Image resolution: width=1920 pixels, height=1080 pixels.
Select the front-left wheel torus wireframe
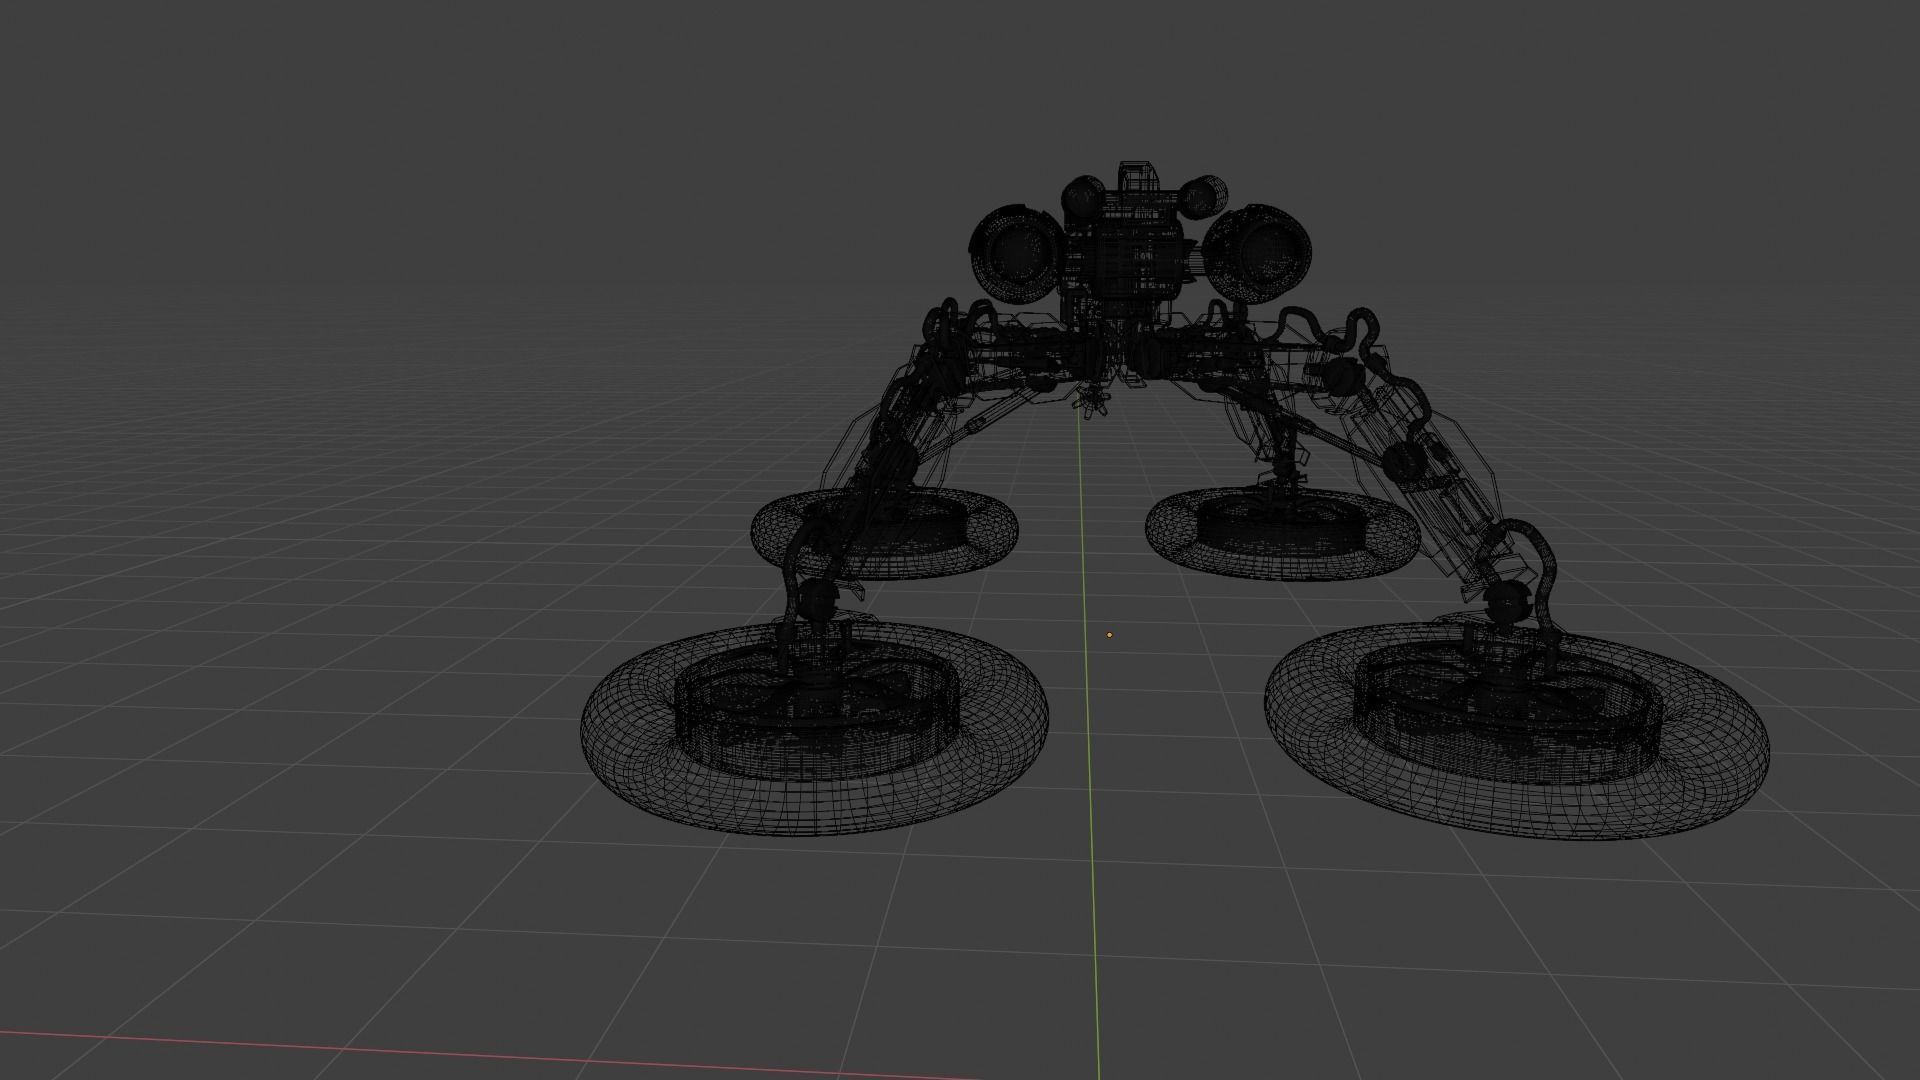point(815,727)
